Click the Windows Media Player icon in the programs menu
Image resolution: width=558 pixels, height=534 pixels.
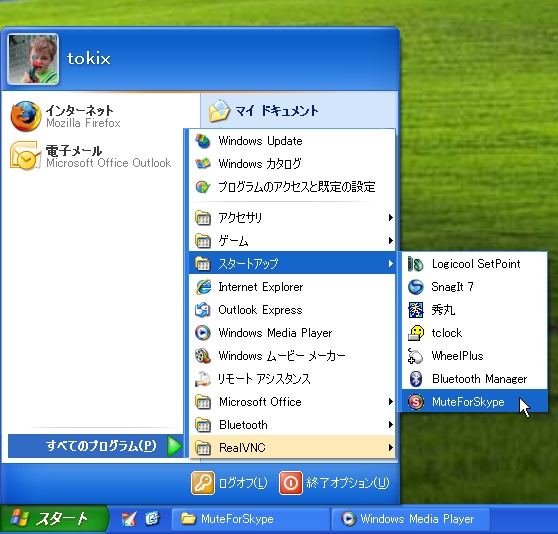[203, 333]
